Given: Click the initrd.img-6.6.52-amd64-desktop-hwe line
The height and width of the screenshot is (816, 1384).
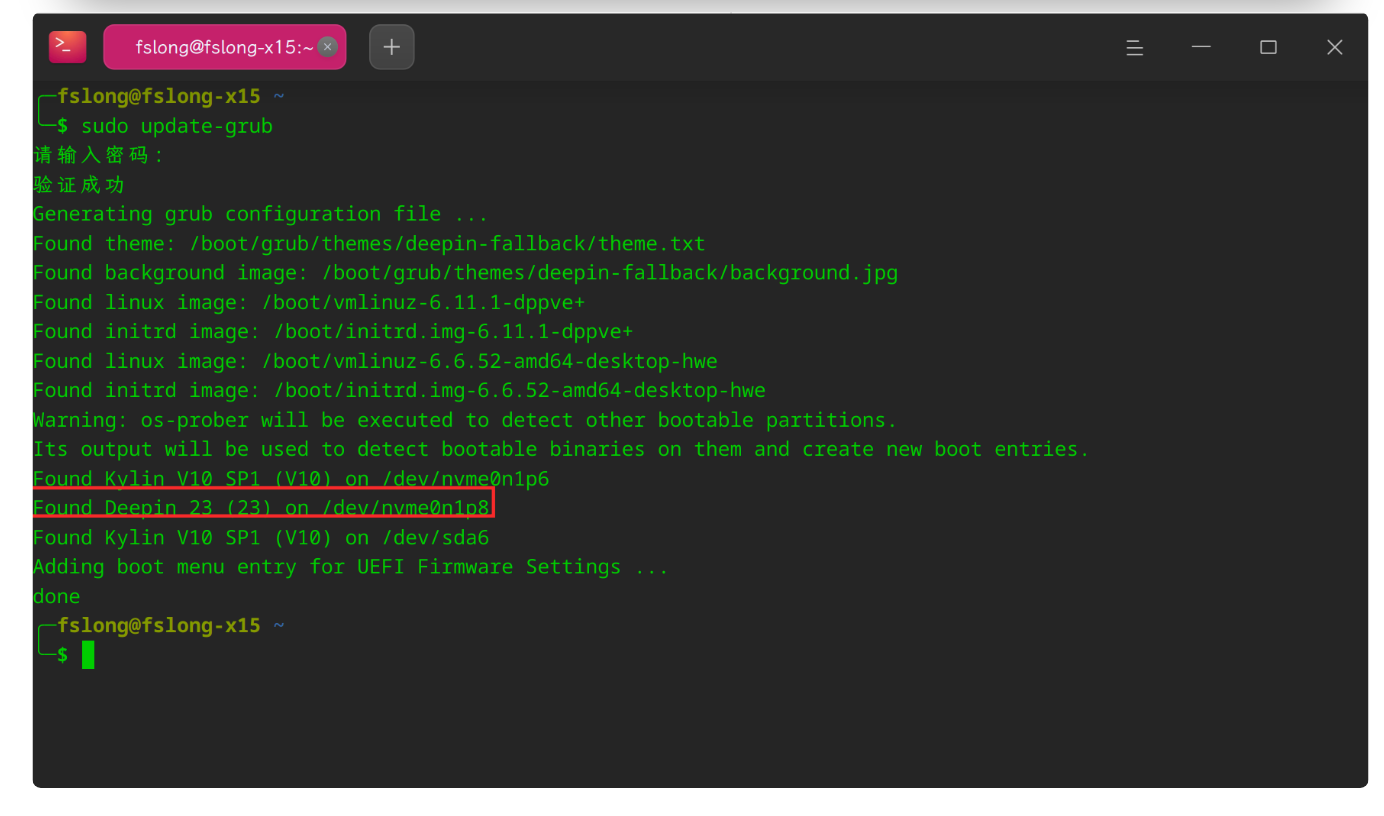Looking at the screenshot, I should 398,391.
